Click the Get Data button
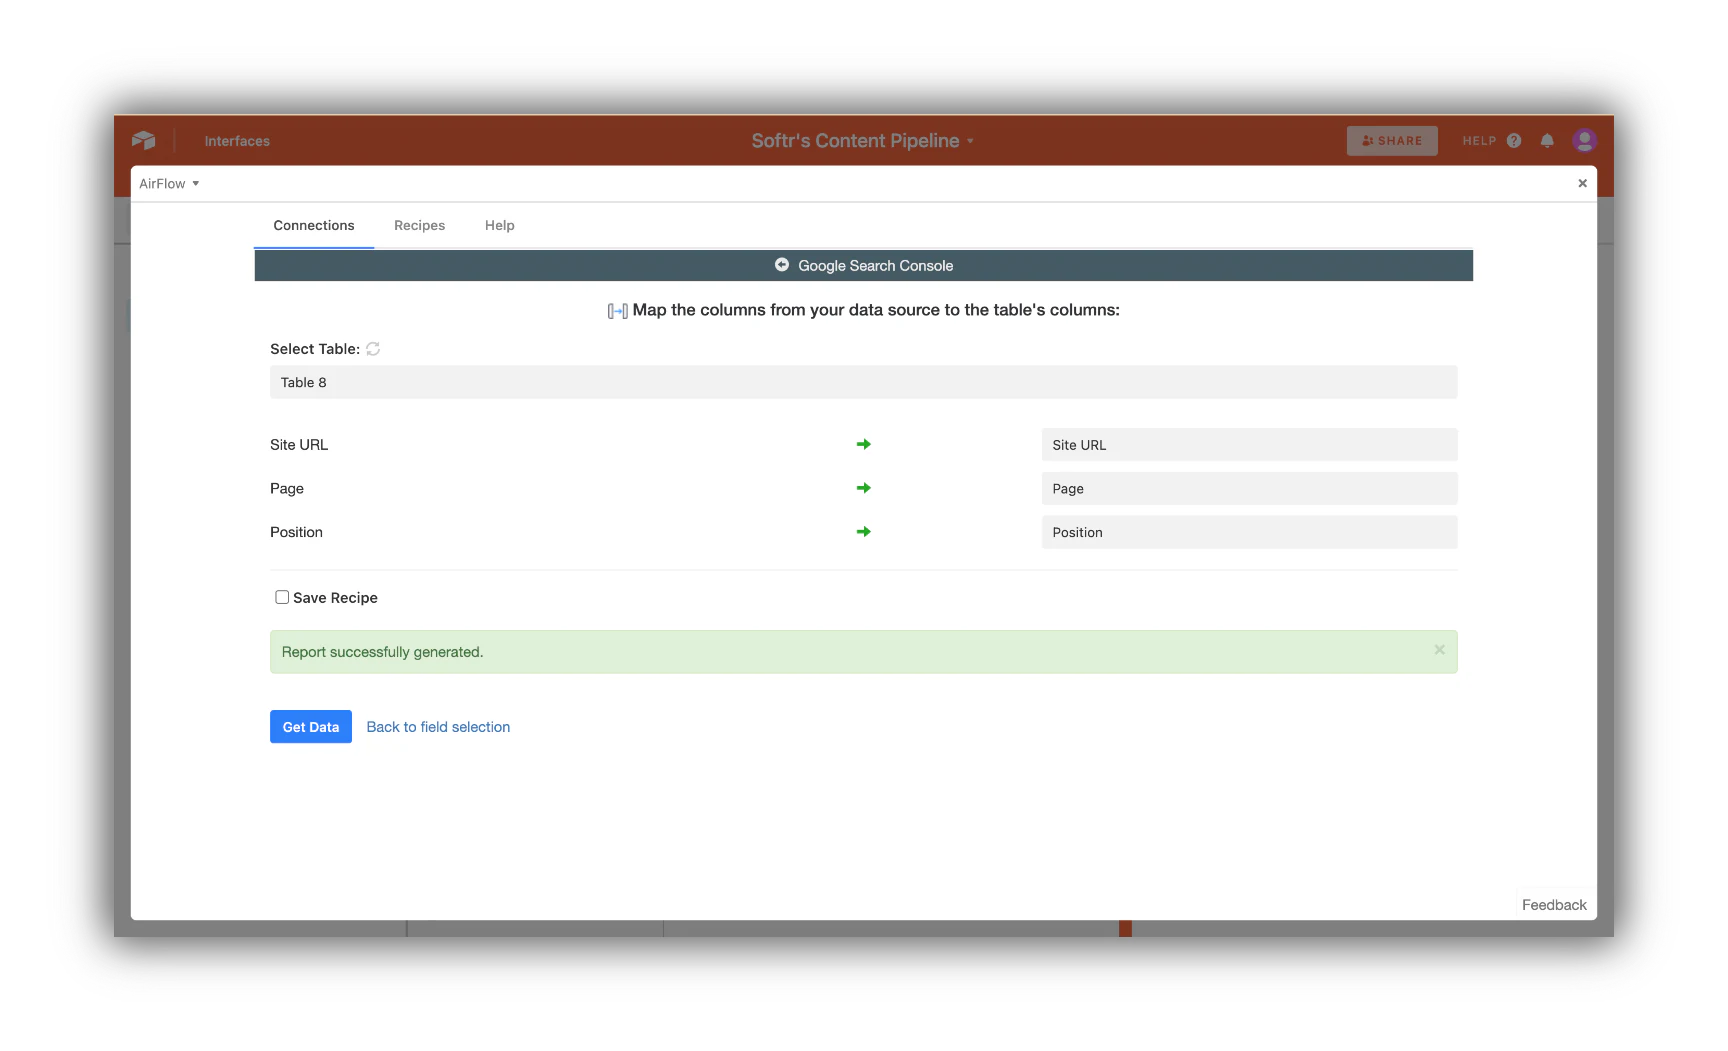1728x1051 pixels. (311, 727)
